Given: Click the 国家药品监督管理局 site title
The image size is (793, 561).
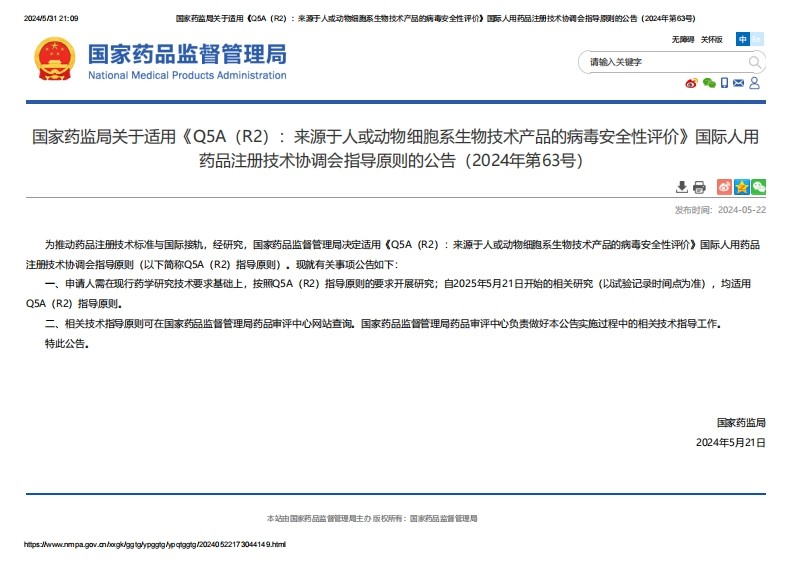Looking at the screenshot, I should pos(187,54).
